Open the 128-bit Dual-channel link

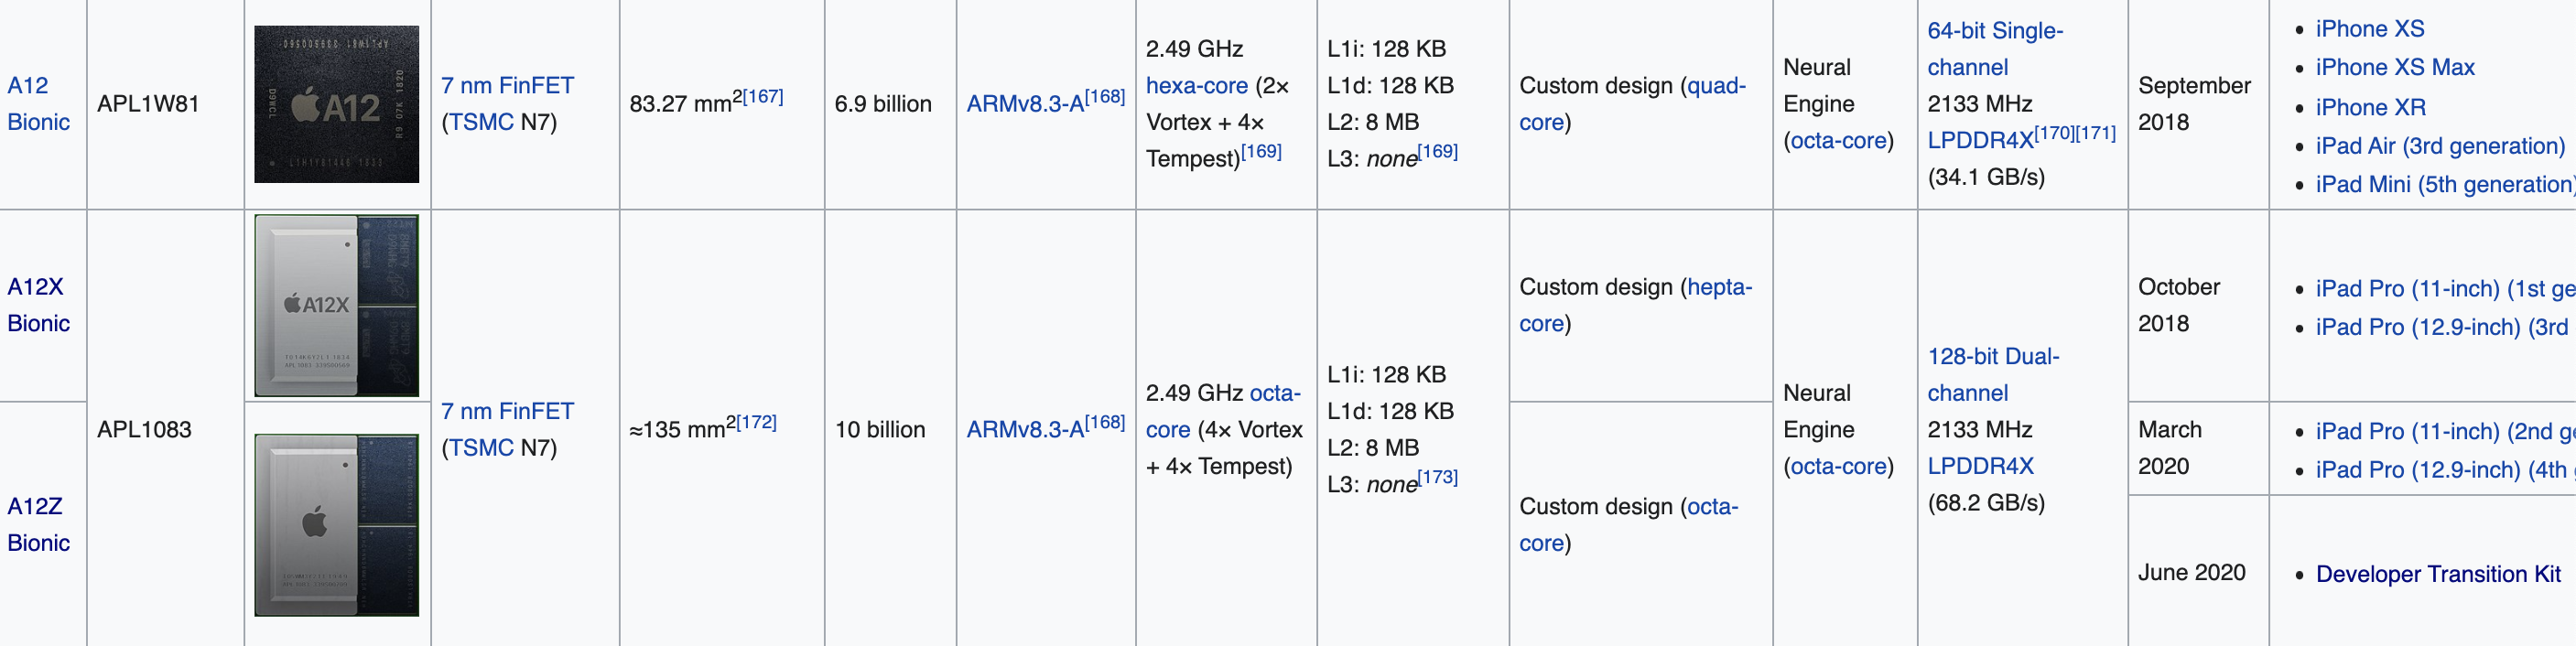tap(1993, 374)
